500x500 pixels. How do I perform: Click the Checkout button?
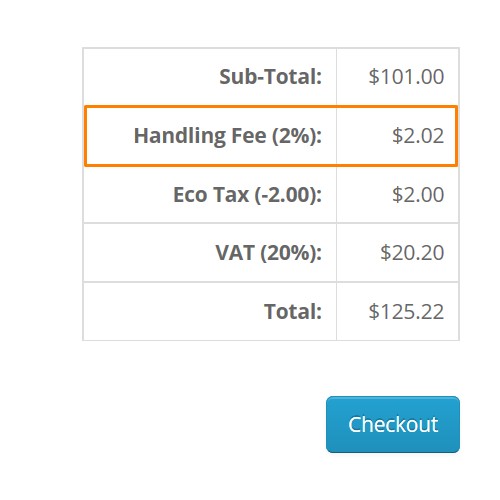pos(393,424)
